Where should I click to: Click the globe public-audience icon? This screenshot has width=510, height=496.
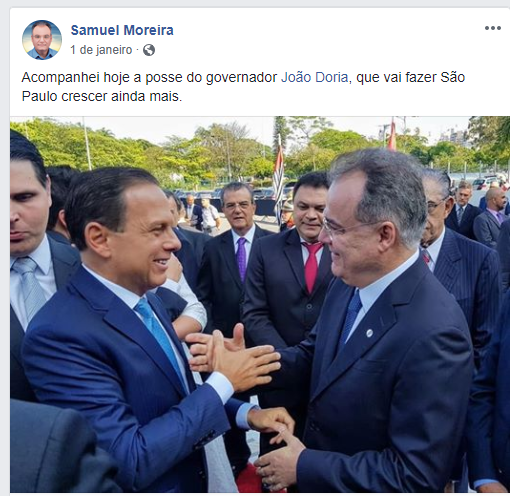(149, 50)
